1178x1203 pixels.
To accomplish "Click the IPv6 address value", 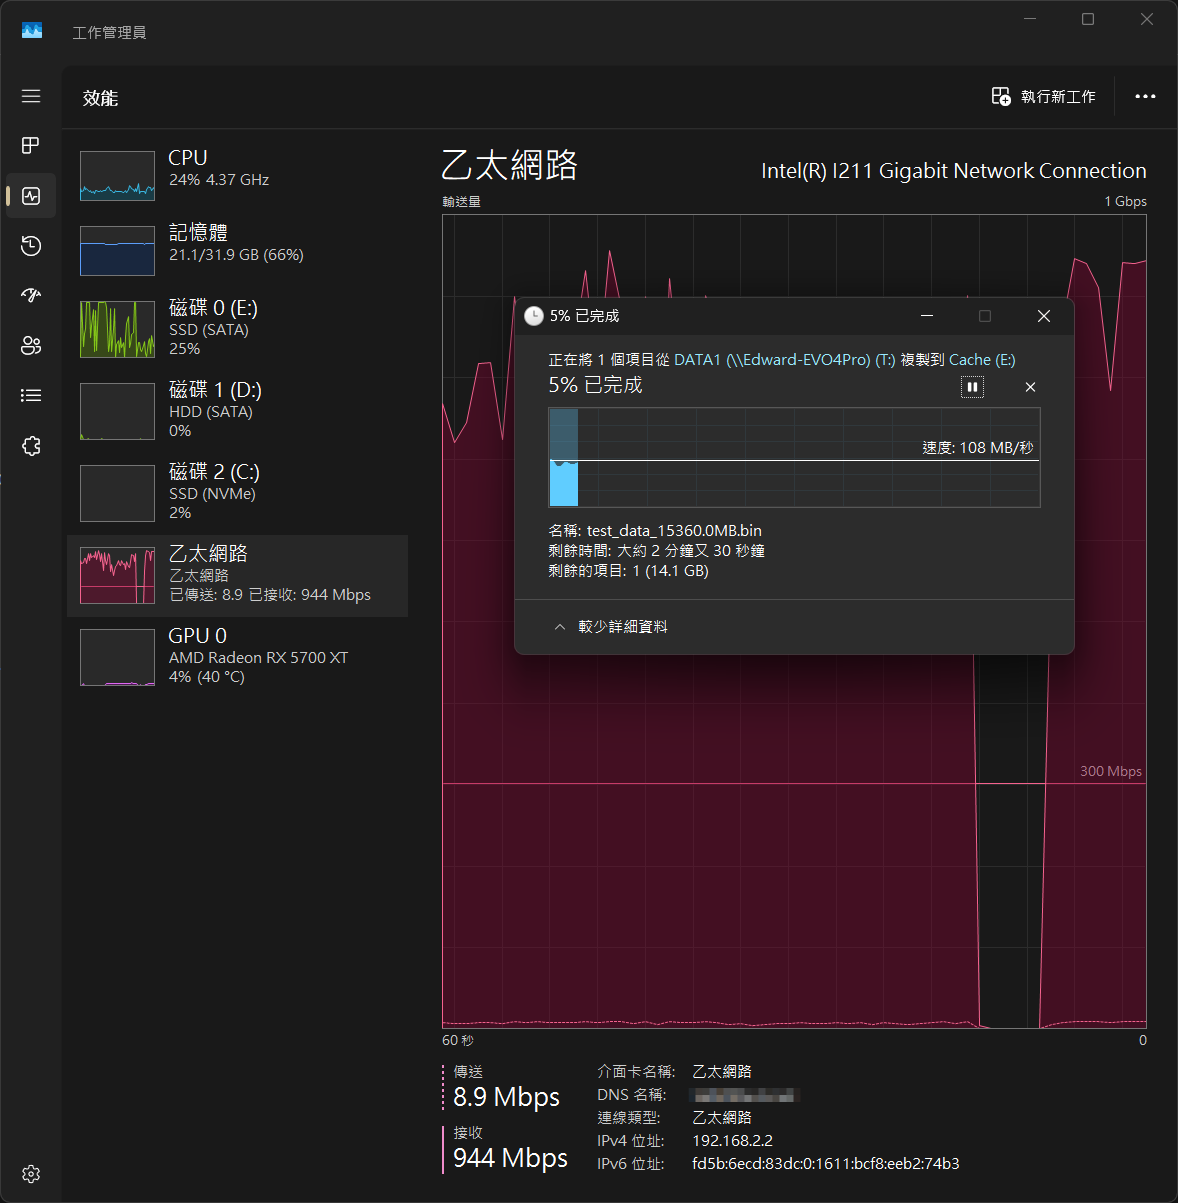I will (x=826, y=1164).
